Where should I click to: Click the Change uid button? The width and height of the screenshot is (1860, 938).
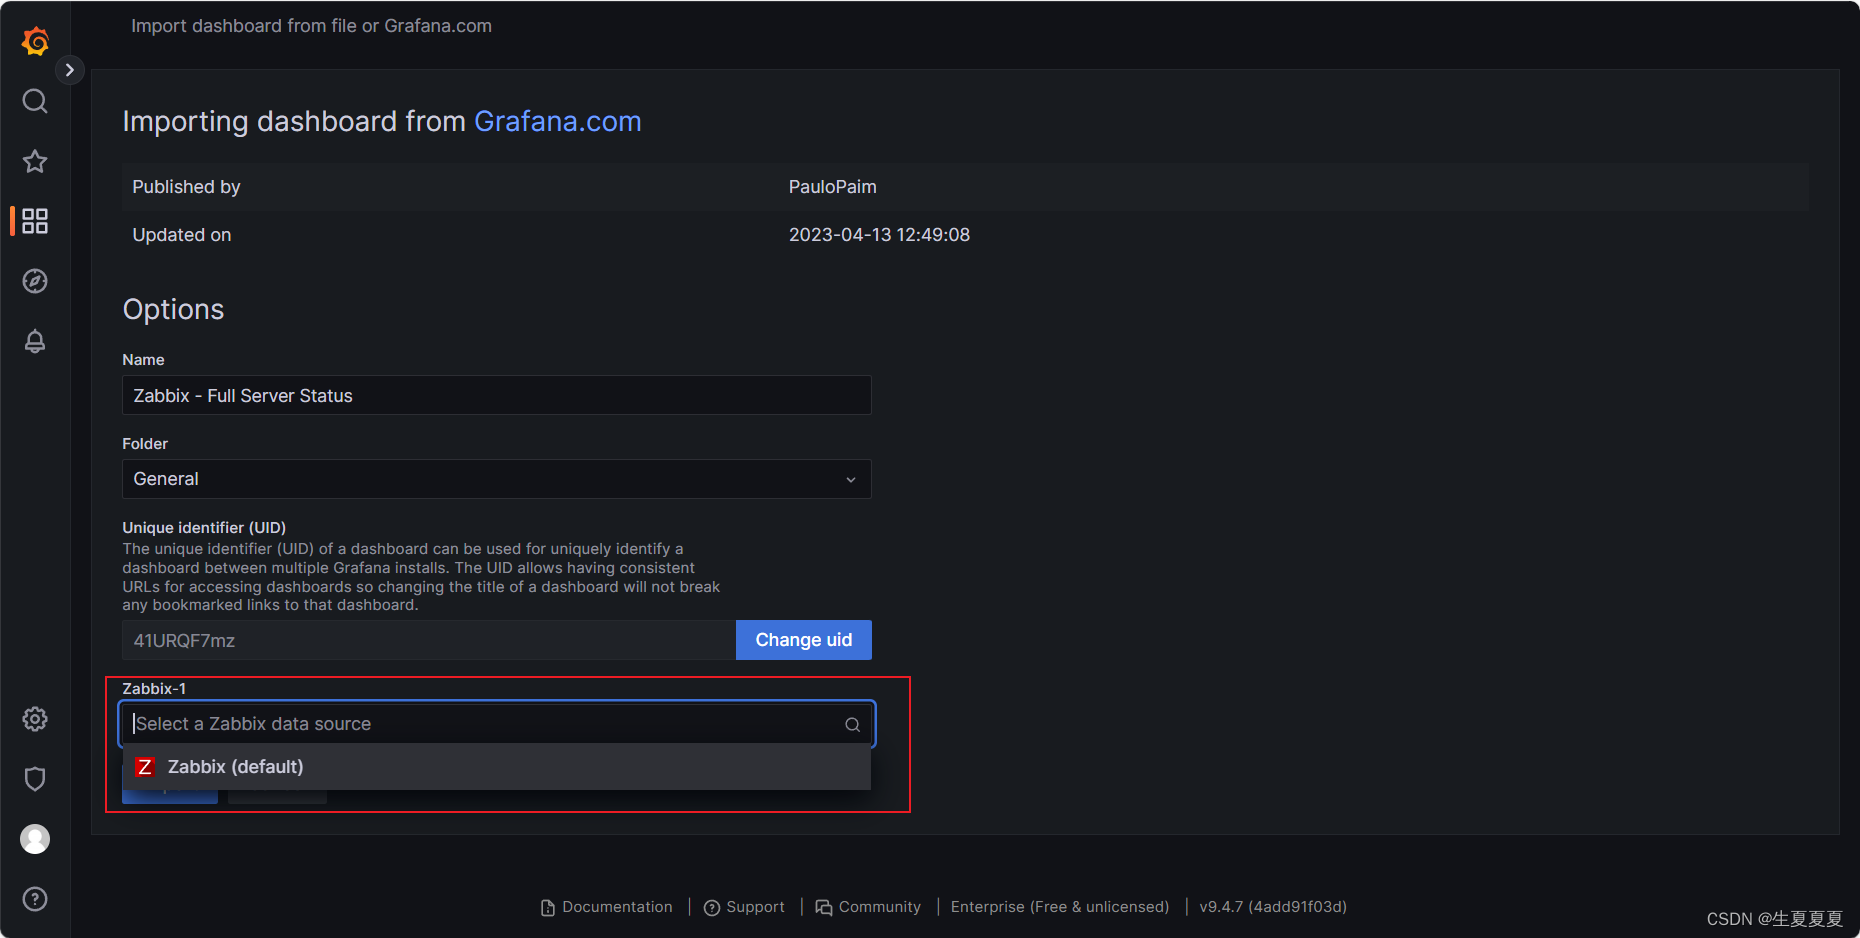[x=803, y=640]
